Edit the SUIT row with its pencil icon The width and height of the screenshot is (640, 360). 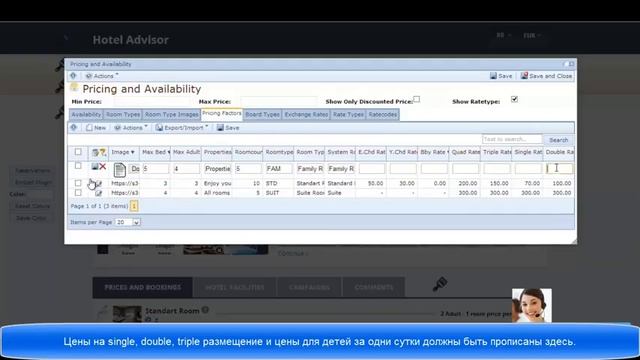coord(98,193)
